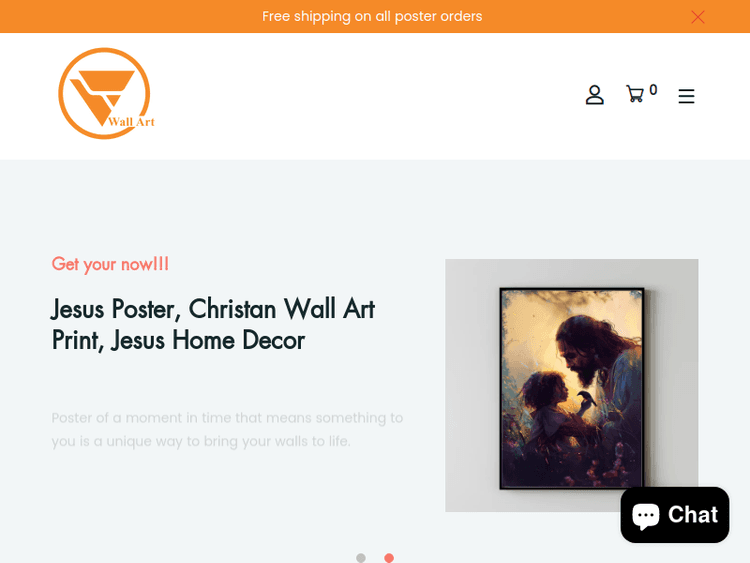Select the second slideshow dot
This screenshot has height=563, width=750.
pyautogui.click(x=389, y=558)
